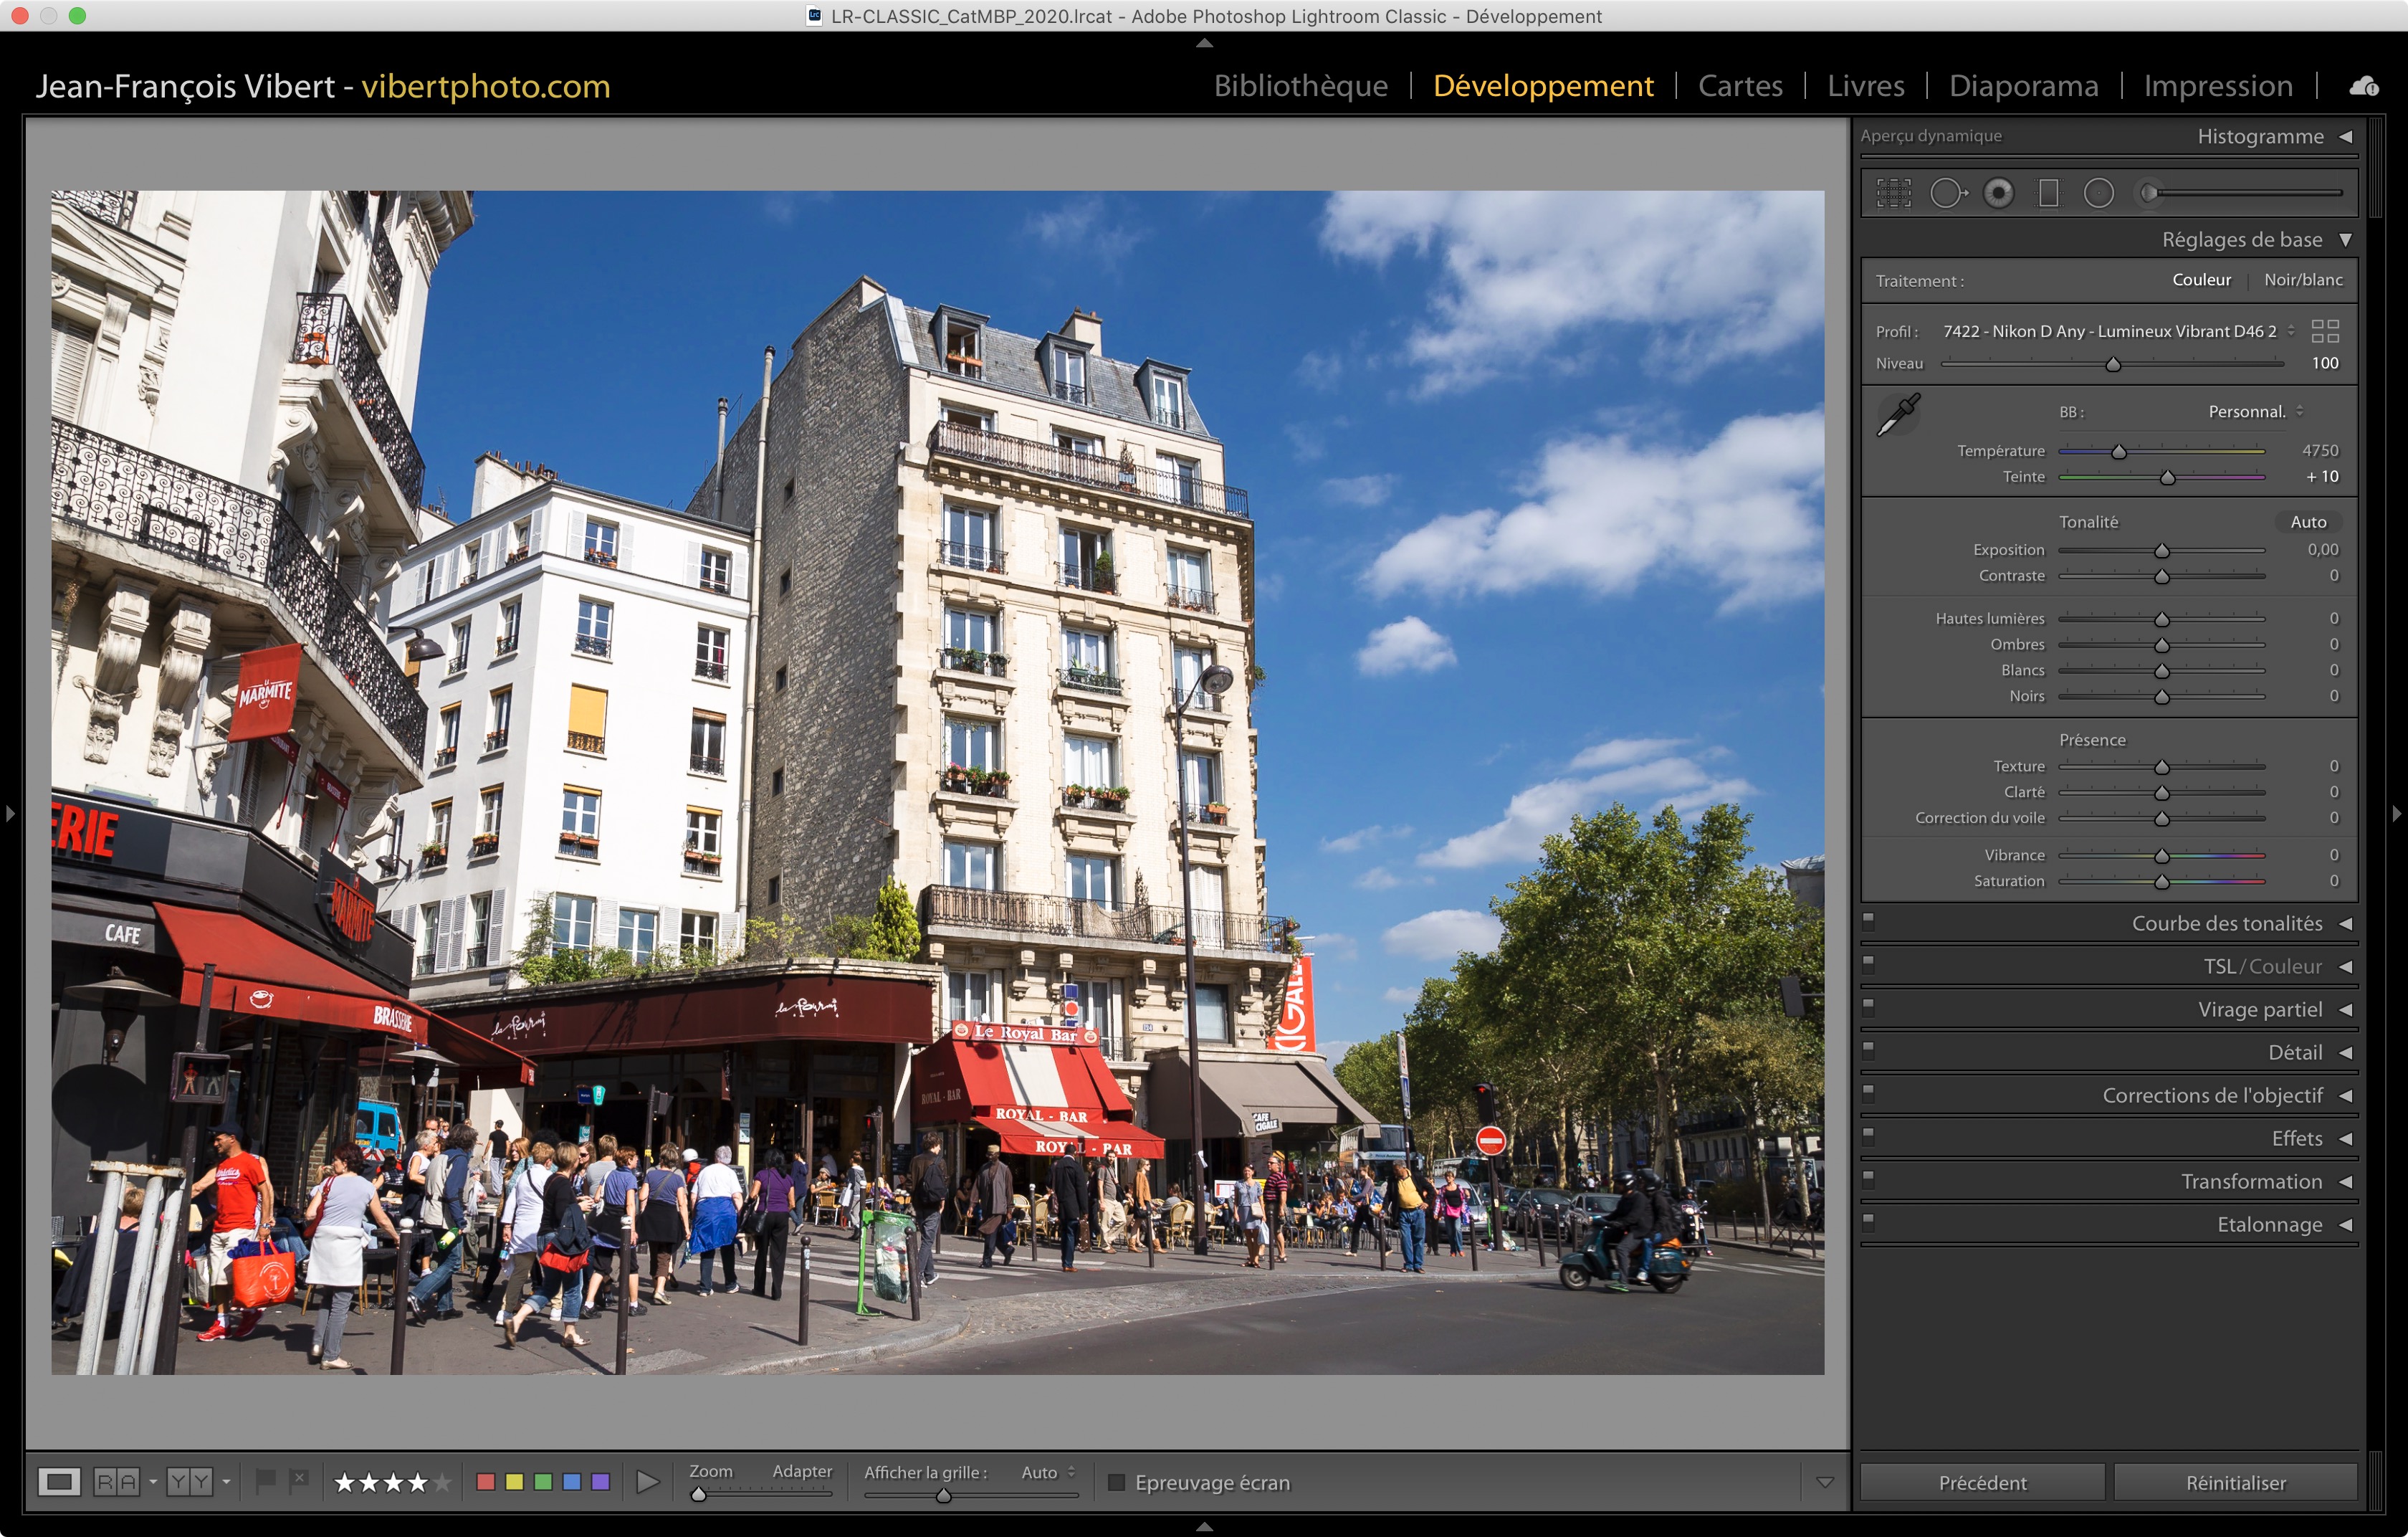Select the red eye correction tool
Screen dimensions: 2408x1537
pyautogui.click(x=1998, y=193)
